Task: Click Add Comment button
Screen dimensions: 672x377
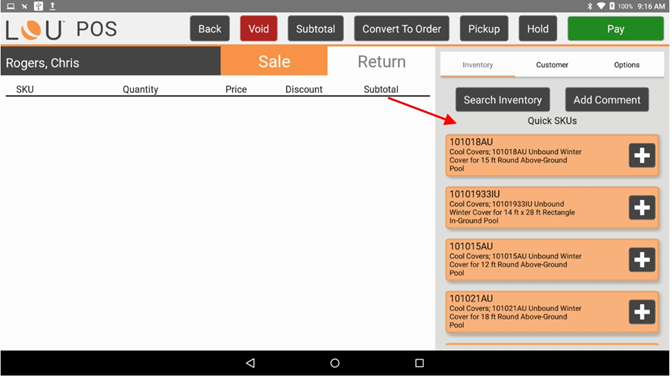Action: [608, 100]
